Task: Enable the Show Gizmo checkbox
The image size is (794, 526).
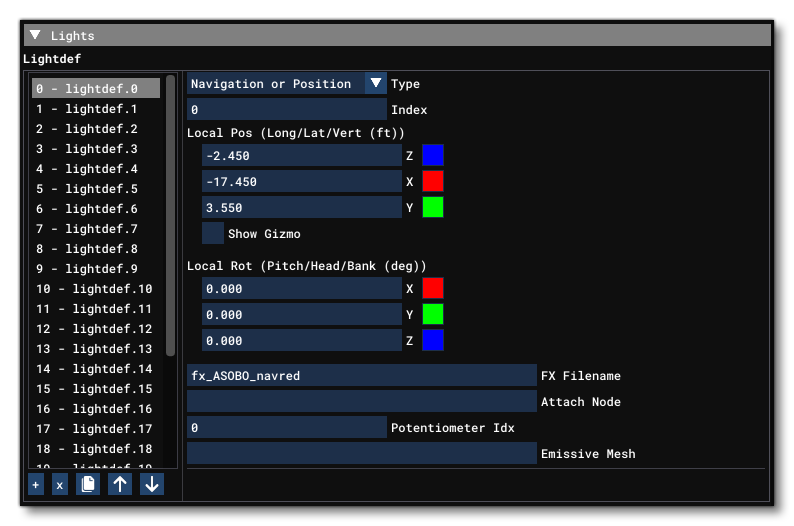Action: click(213, 233)
